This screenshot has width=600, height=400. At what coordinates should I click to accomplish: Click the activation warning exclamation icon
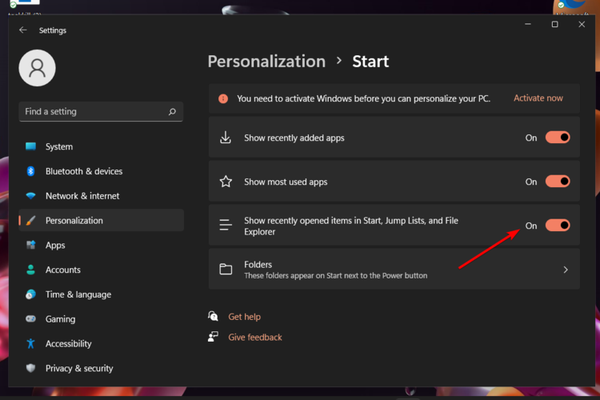coord(223,99)
